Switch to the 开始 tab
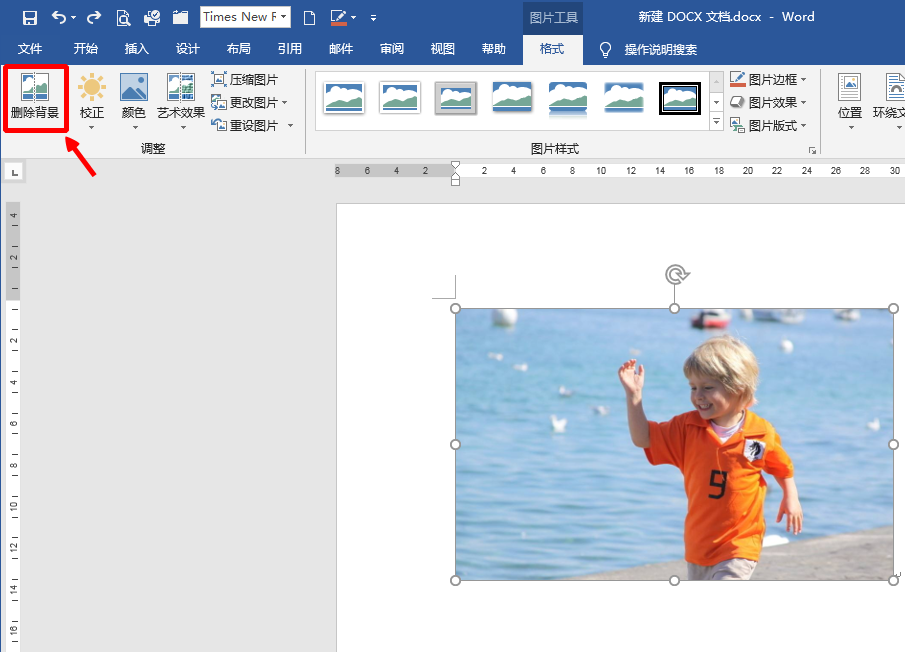 point(85,49)
